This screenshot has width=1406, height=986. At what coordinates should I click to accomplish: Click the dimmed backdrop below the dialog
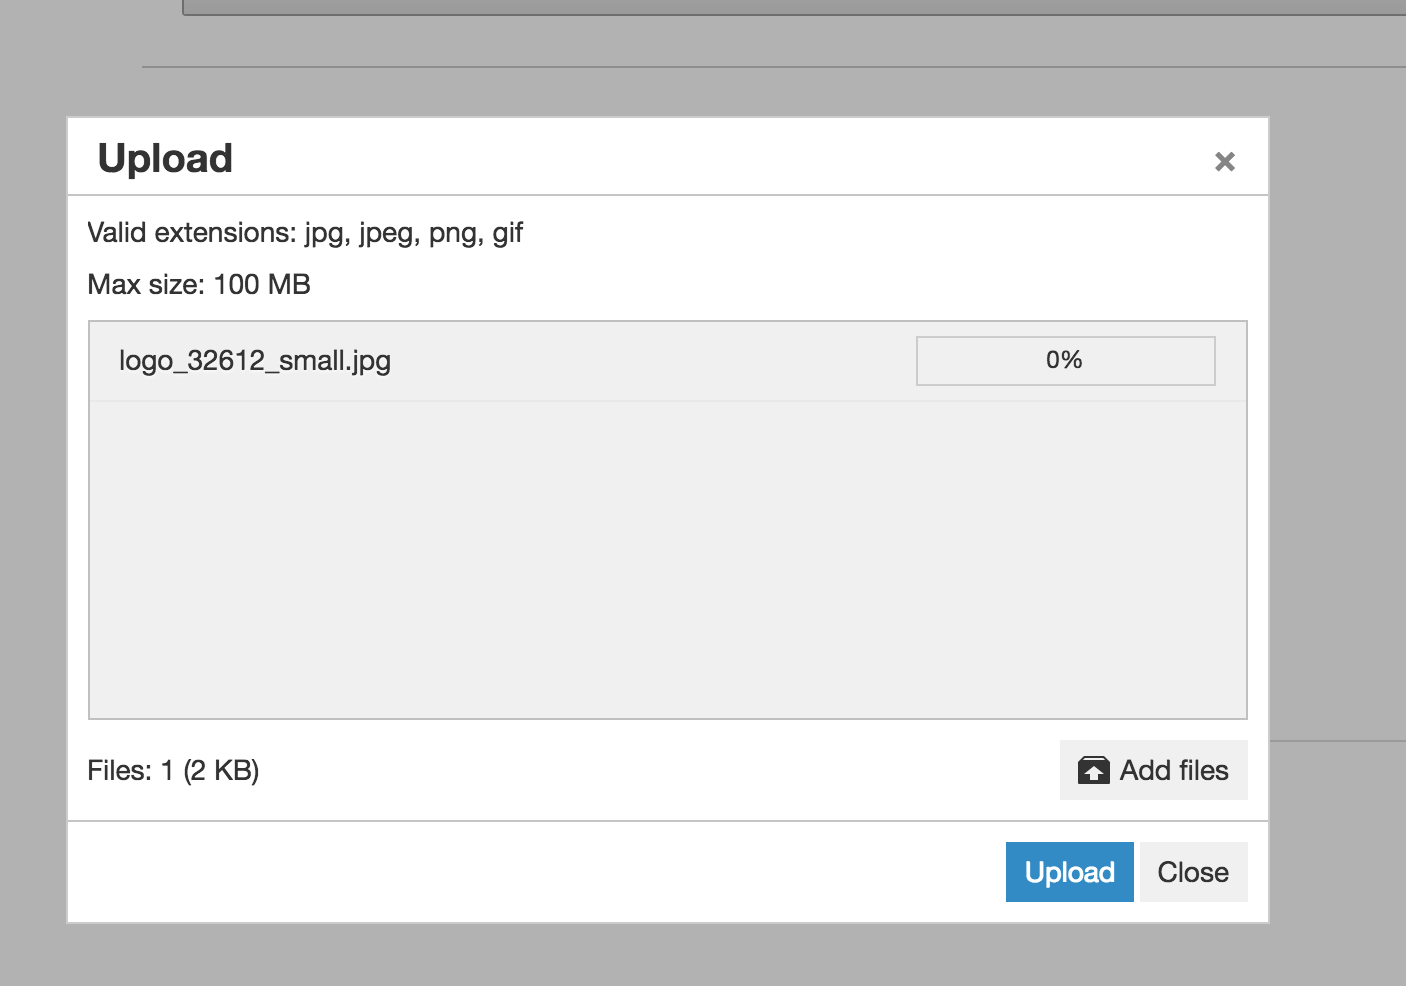[x=667, y=955]
